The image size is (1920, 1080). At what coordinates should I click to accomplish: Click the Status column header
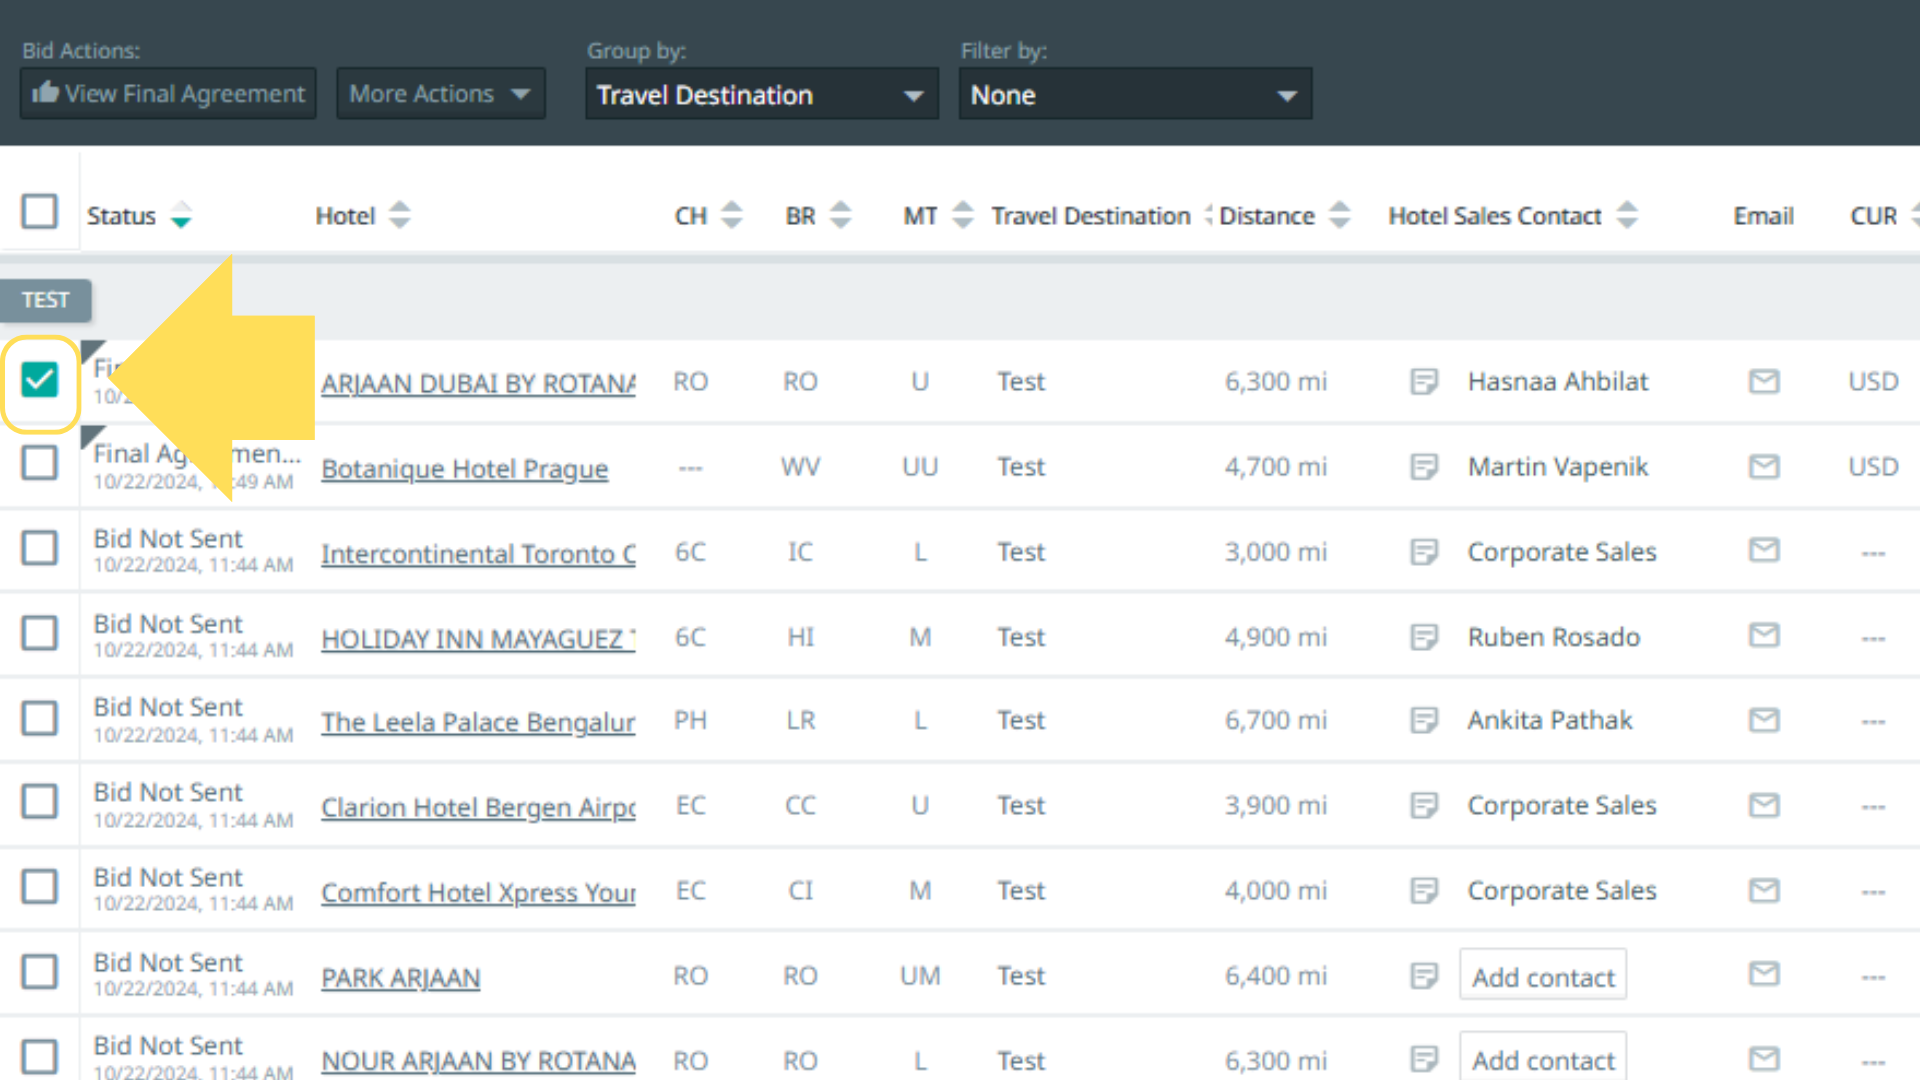(x=122, y=216)
